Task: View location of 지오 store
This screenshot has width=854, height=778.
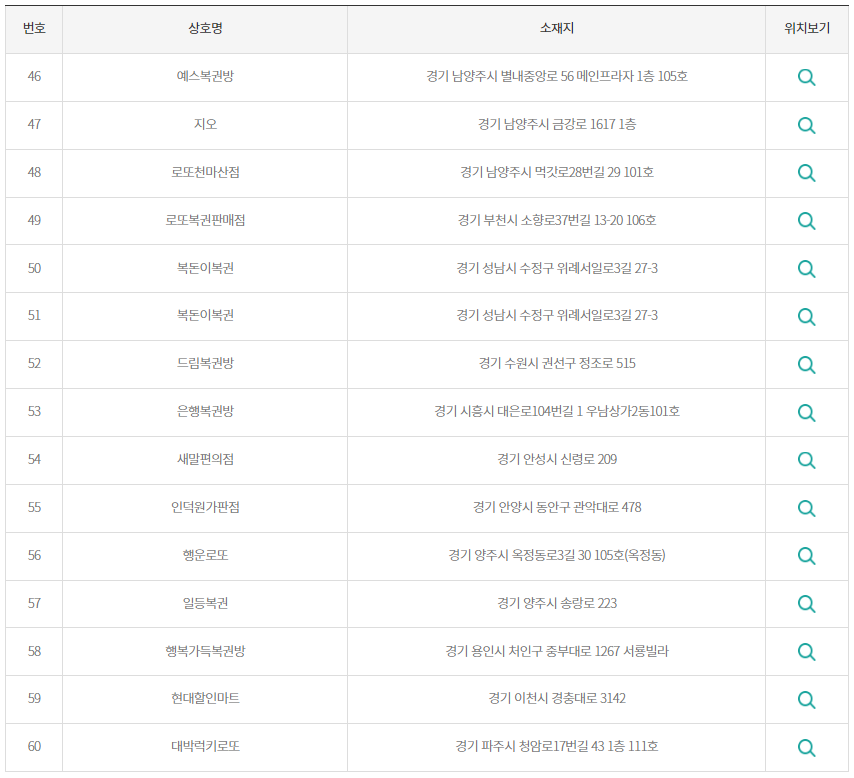Action: tap(806, 125)
